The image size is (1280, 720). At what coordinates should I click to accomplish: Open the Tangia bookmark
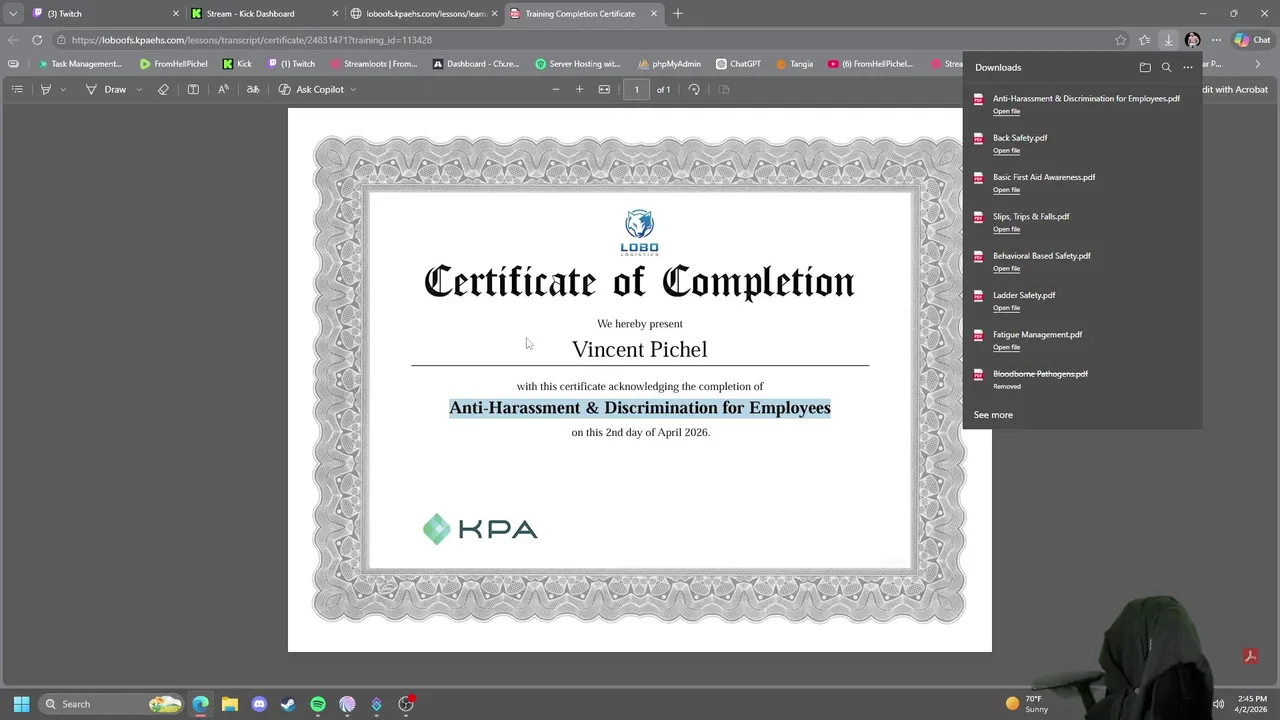click(x=794, y=64)
